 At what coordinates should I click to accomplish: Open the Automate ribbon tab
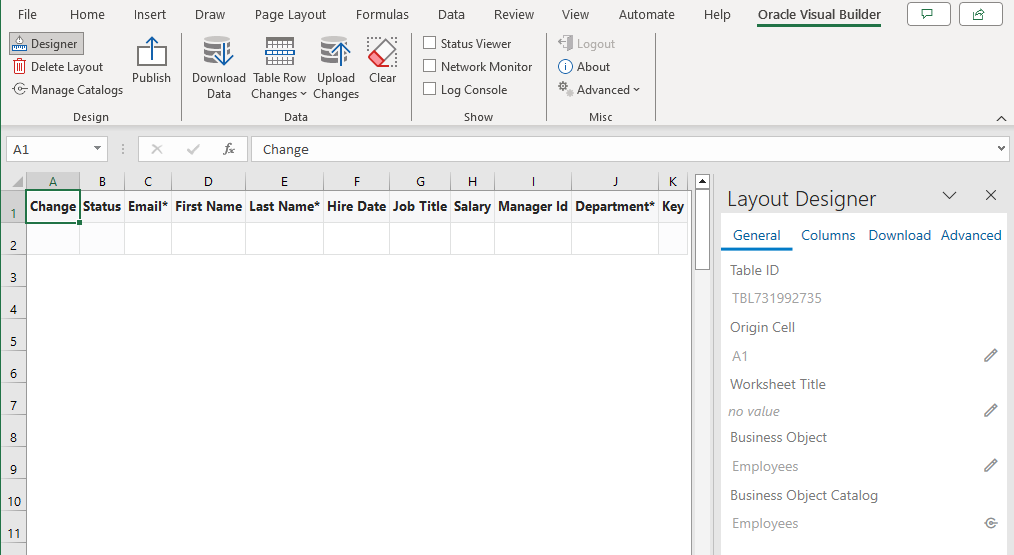click(647, 14)
